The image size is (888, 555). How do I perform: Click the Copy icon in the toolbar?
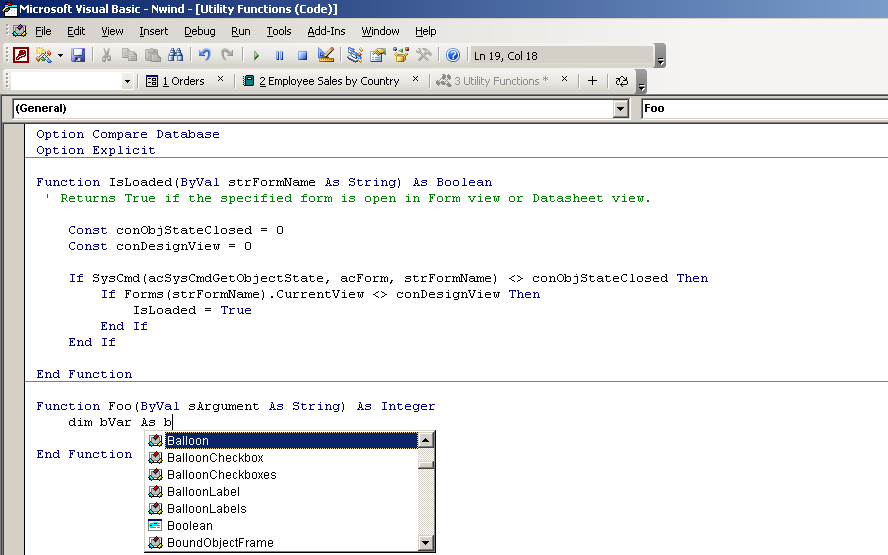click(x=129, y=55)
